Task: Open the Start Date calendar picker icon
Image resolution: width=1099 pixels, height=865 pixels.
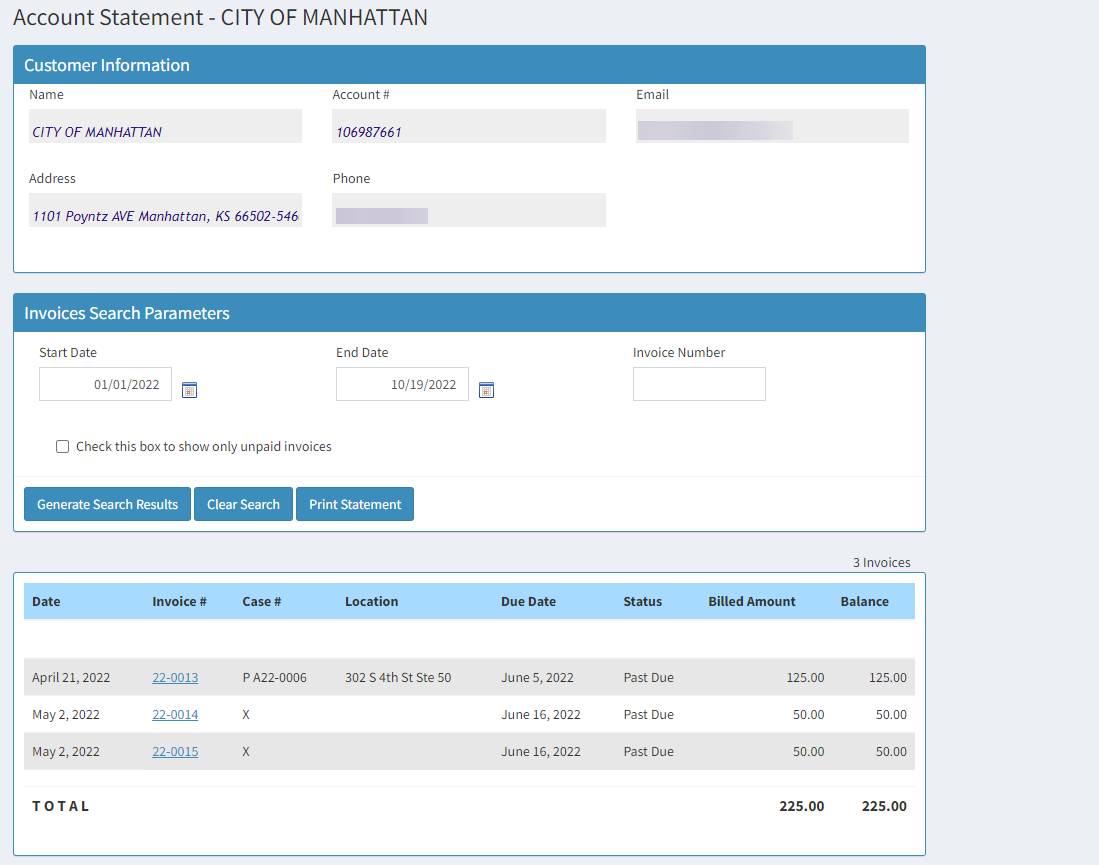Action: tap(189, 390)
